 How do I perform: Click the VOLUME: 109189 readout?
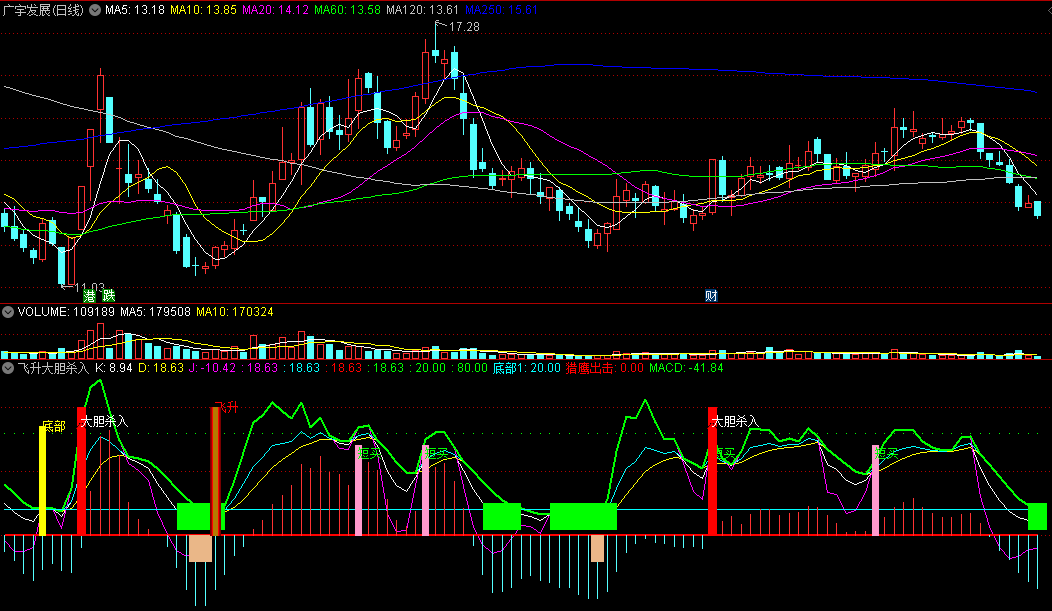66,312
